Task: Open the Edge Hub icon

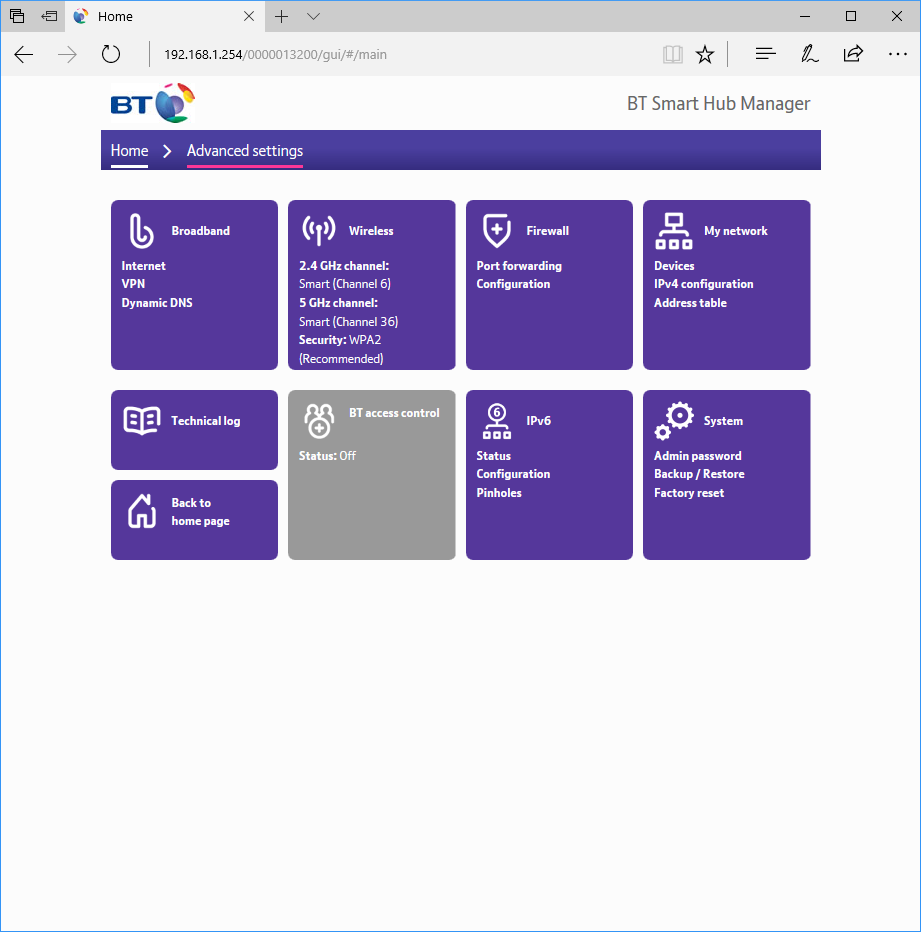Action: click(765, 54)
